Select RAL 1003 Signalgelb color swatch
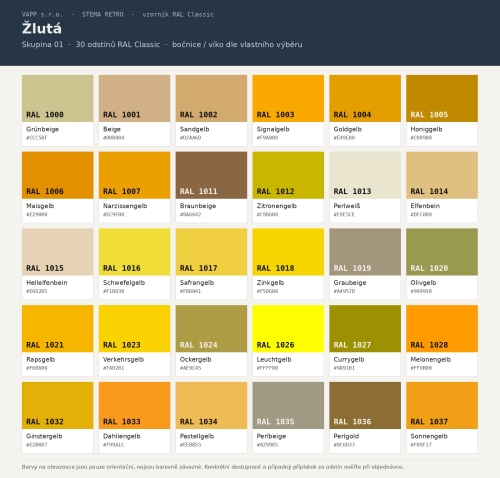 (x=288, y=110)
